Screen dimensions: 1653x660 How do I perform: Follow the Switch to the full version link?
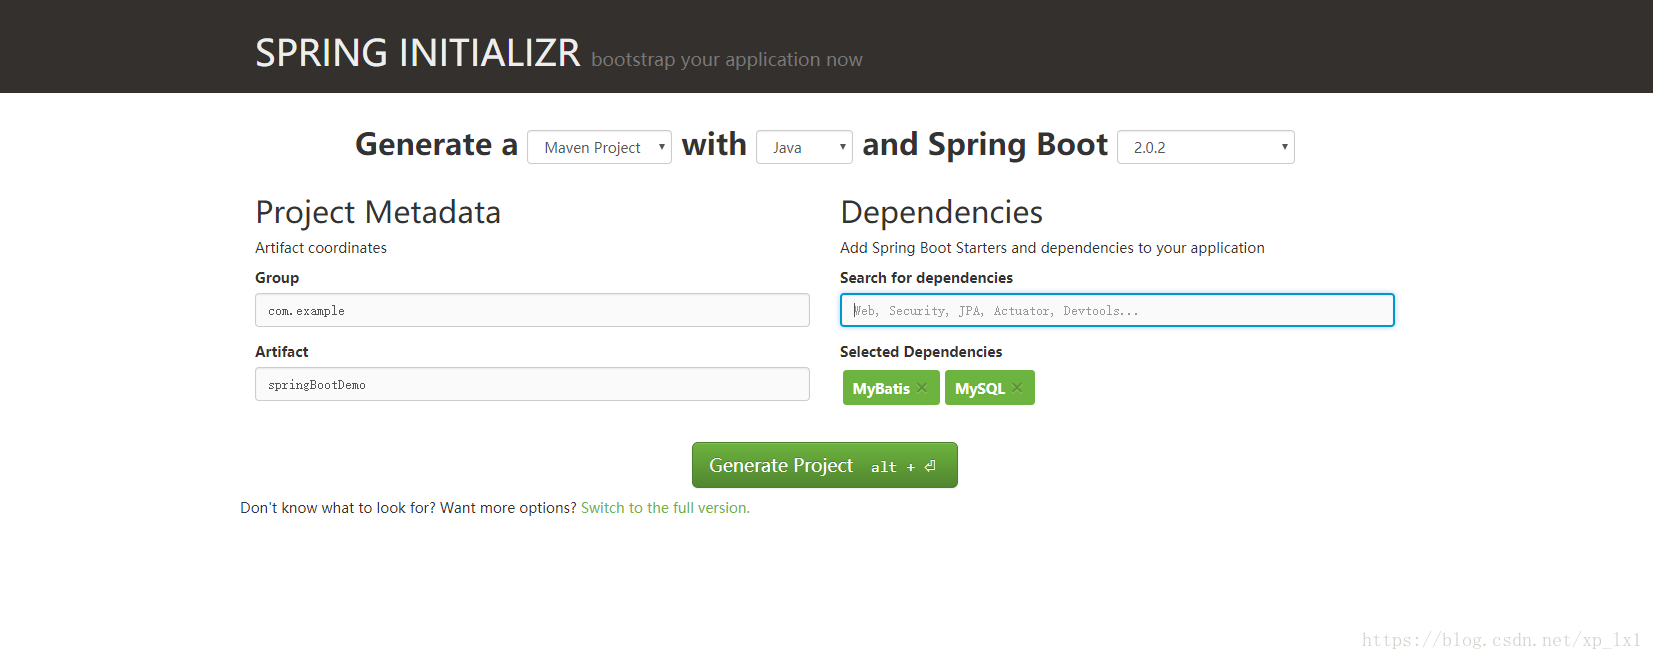coord(665,508)
